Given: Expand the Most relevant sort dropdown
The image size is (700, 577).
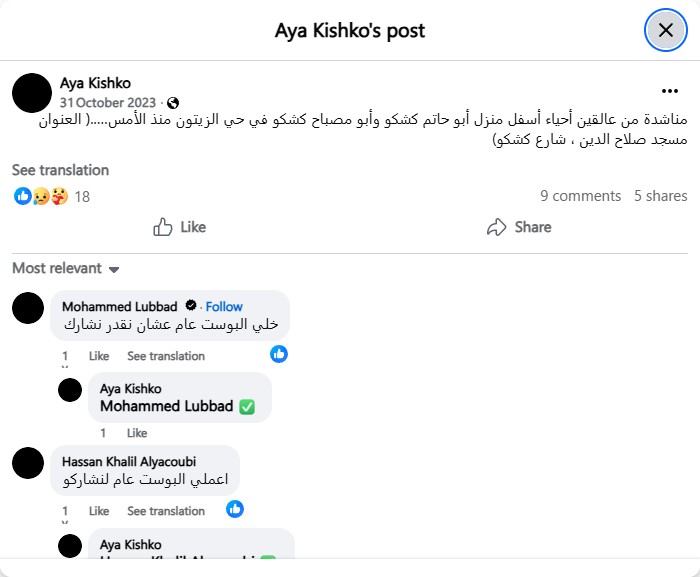Looking at the screenshot, I should point(66,268).
